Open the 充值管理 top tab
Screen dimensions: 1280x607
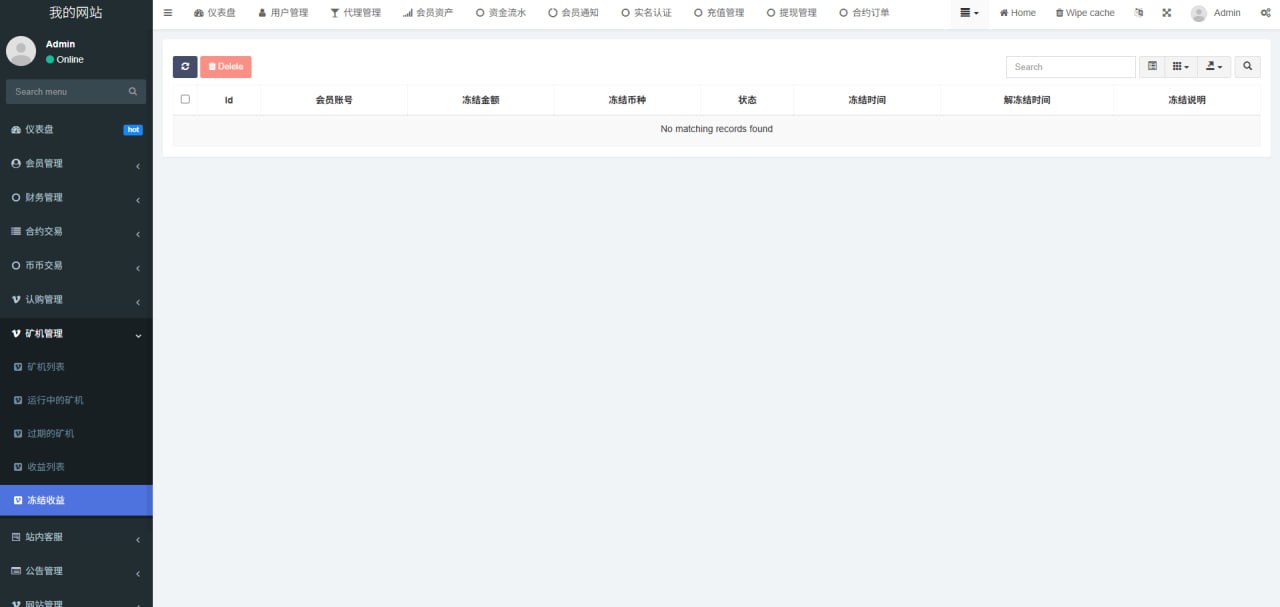pos(719,13)
